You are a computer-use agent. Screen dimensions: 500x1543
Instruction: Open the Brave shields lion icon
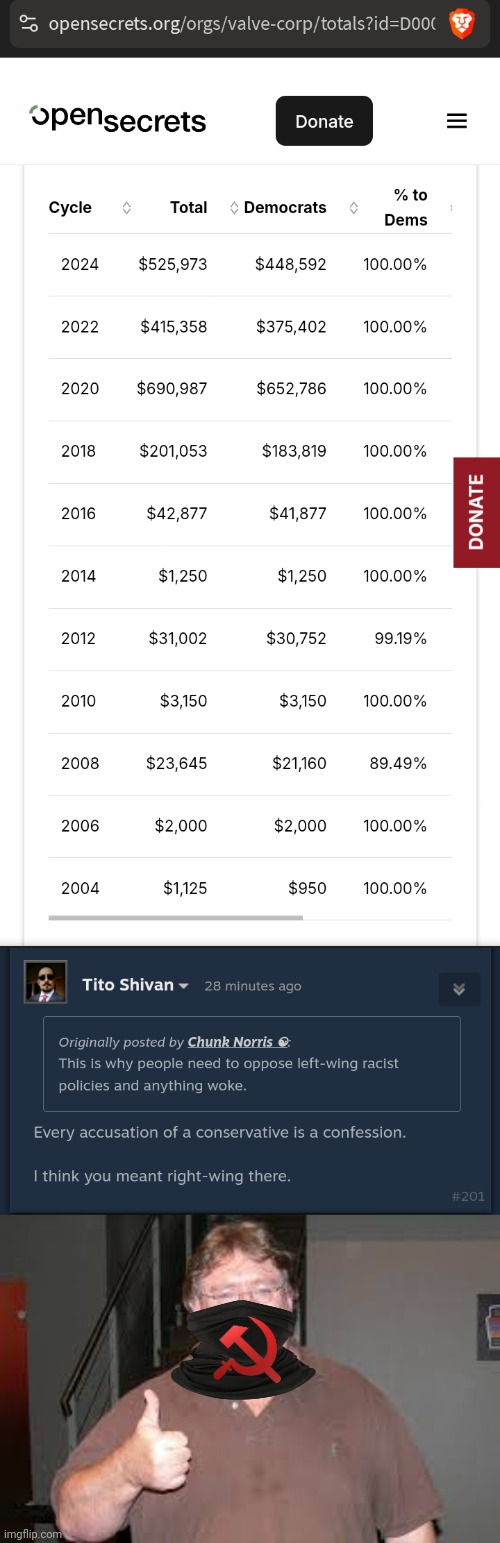coord(461,22)
